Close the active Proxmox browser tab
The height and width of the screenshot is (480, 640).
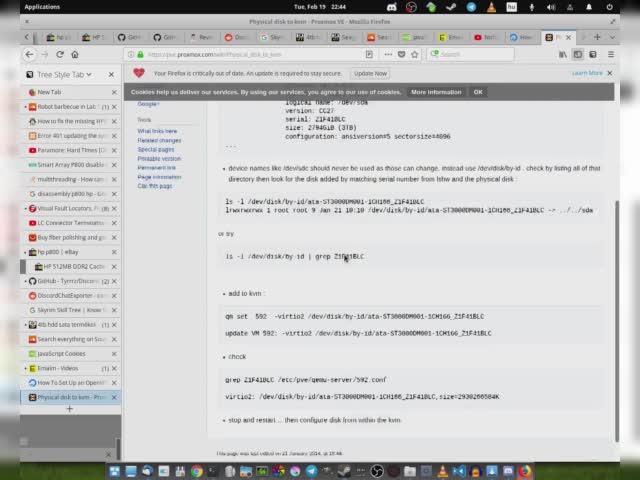pos(568,37)
